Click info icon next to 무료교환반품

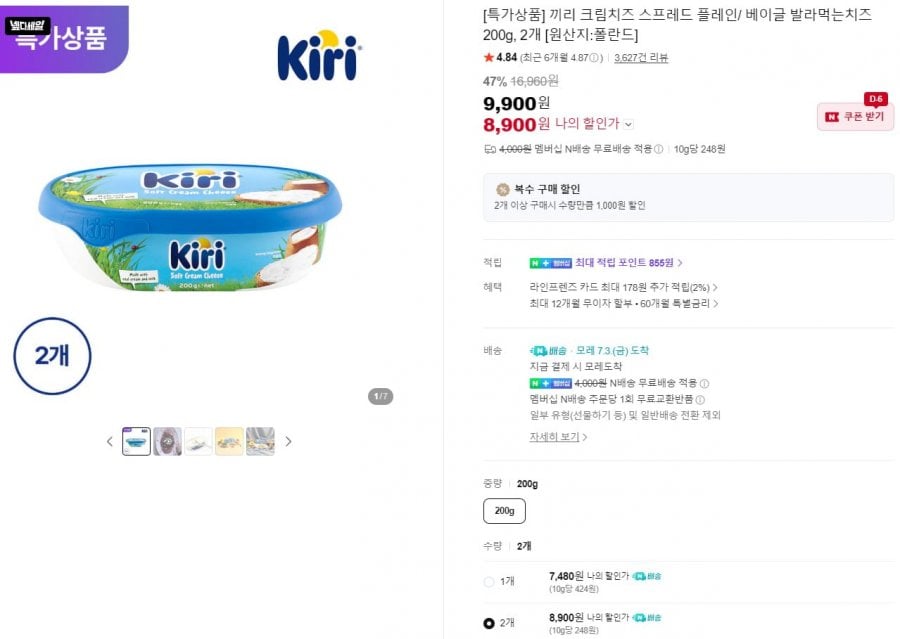tap(700, 399)
